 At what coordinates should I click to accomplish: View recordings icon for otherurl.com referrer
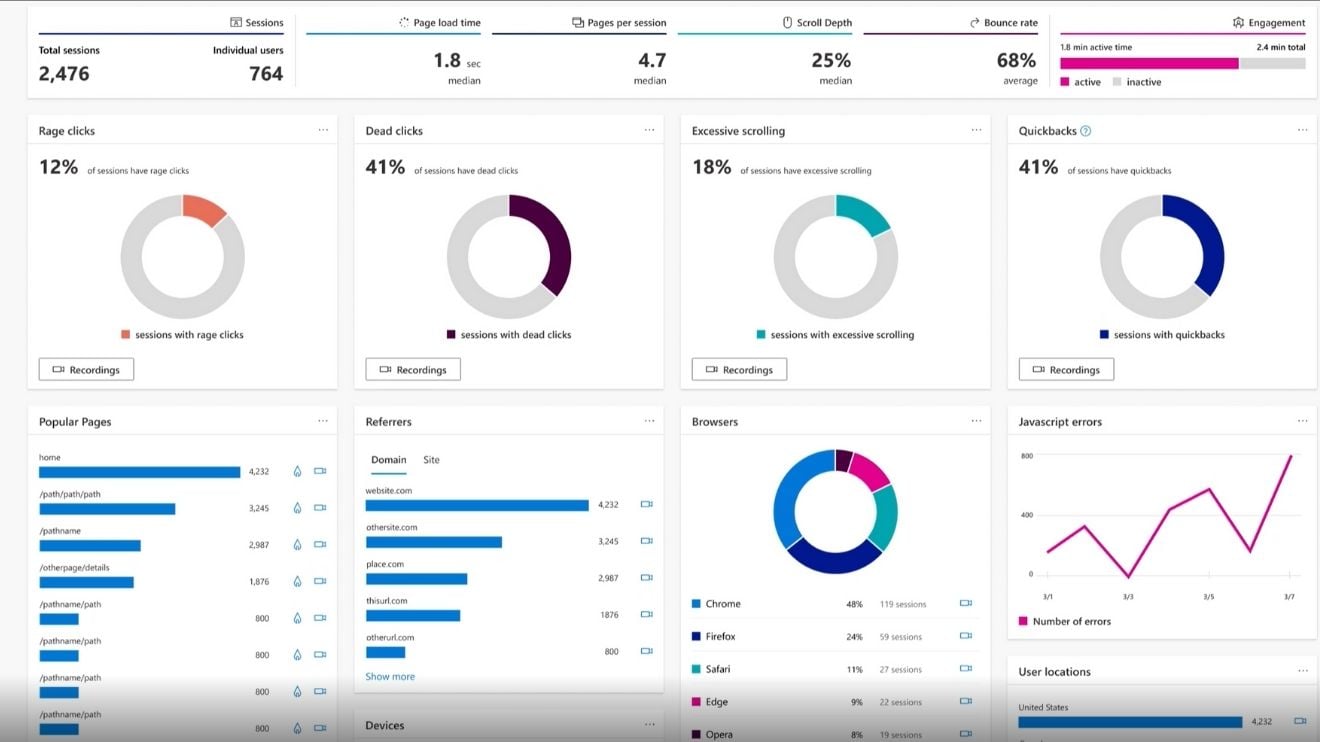tap(646, 651)
